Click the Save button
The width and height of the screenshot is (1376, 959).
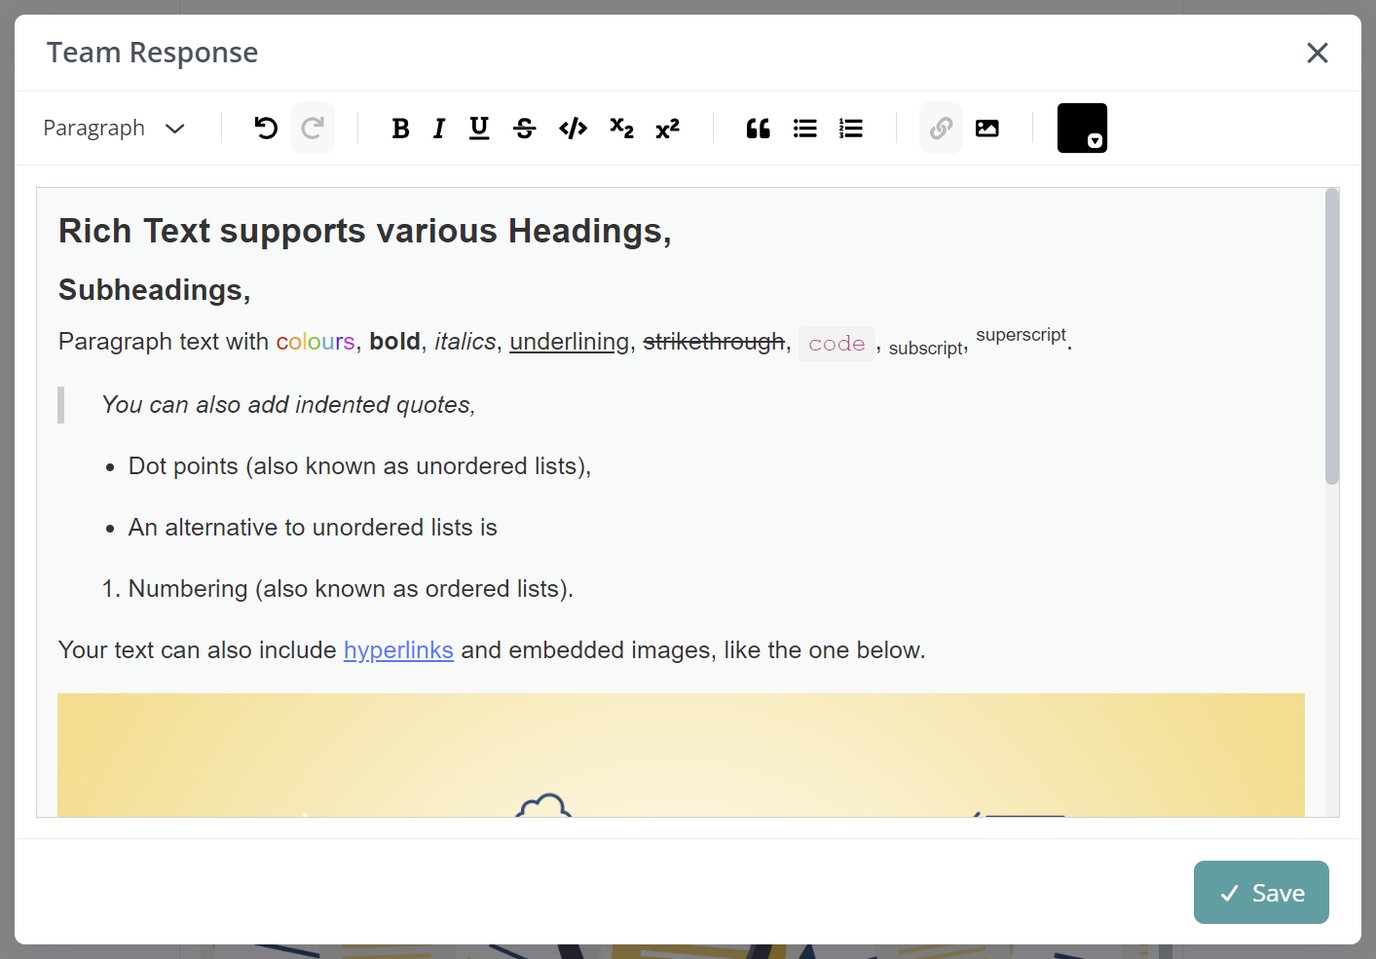point(1260,892)
